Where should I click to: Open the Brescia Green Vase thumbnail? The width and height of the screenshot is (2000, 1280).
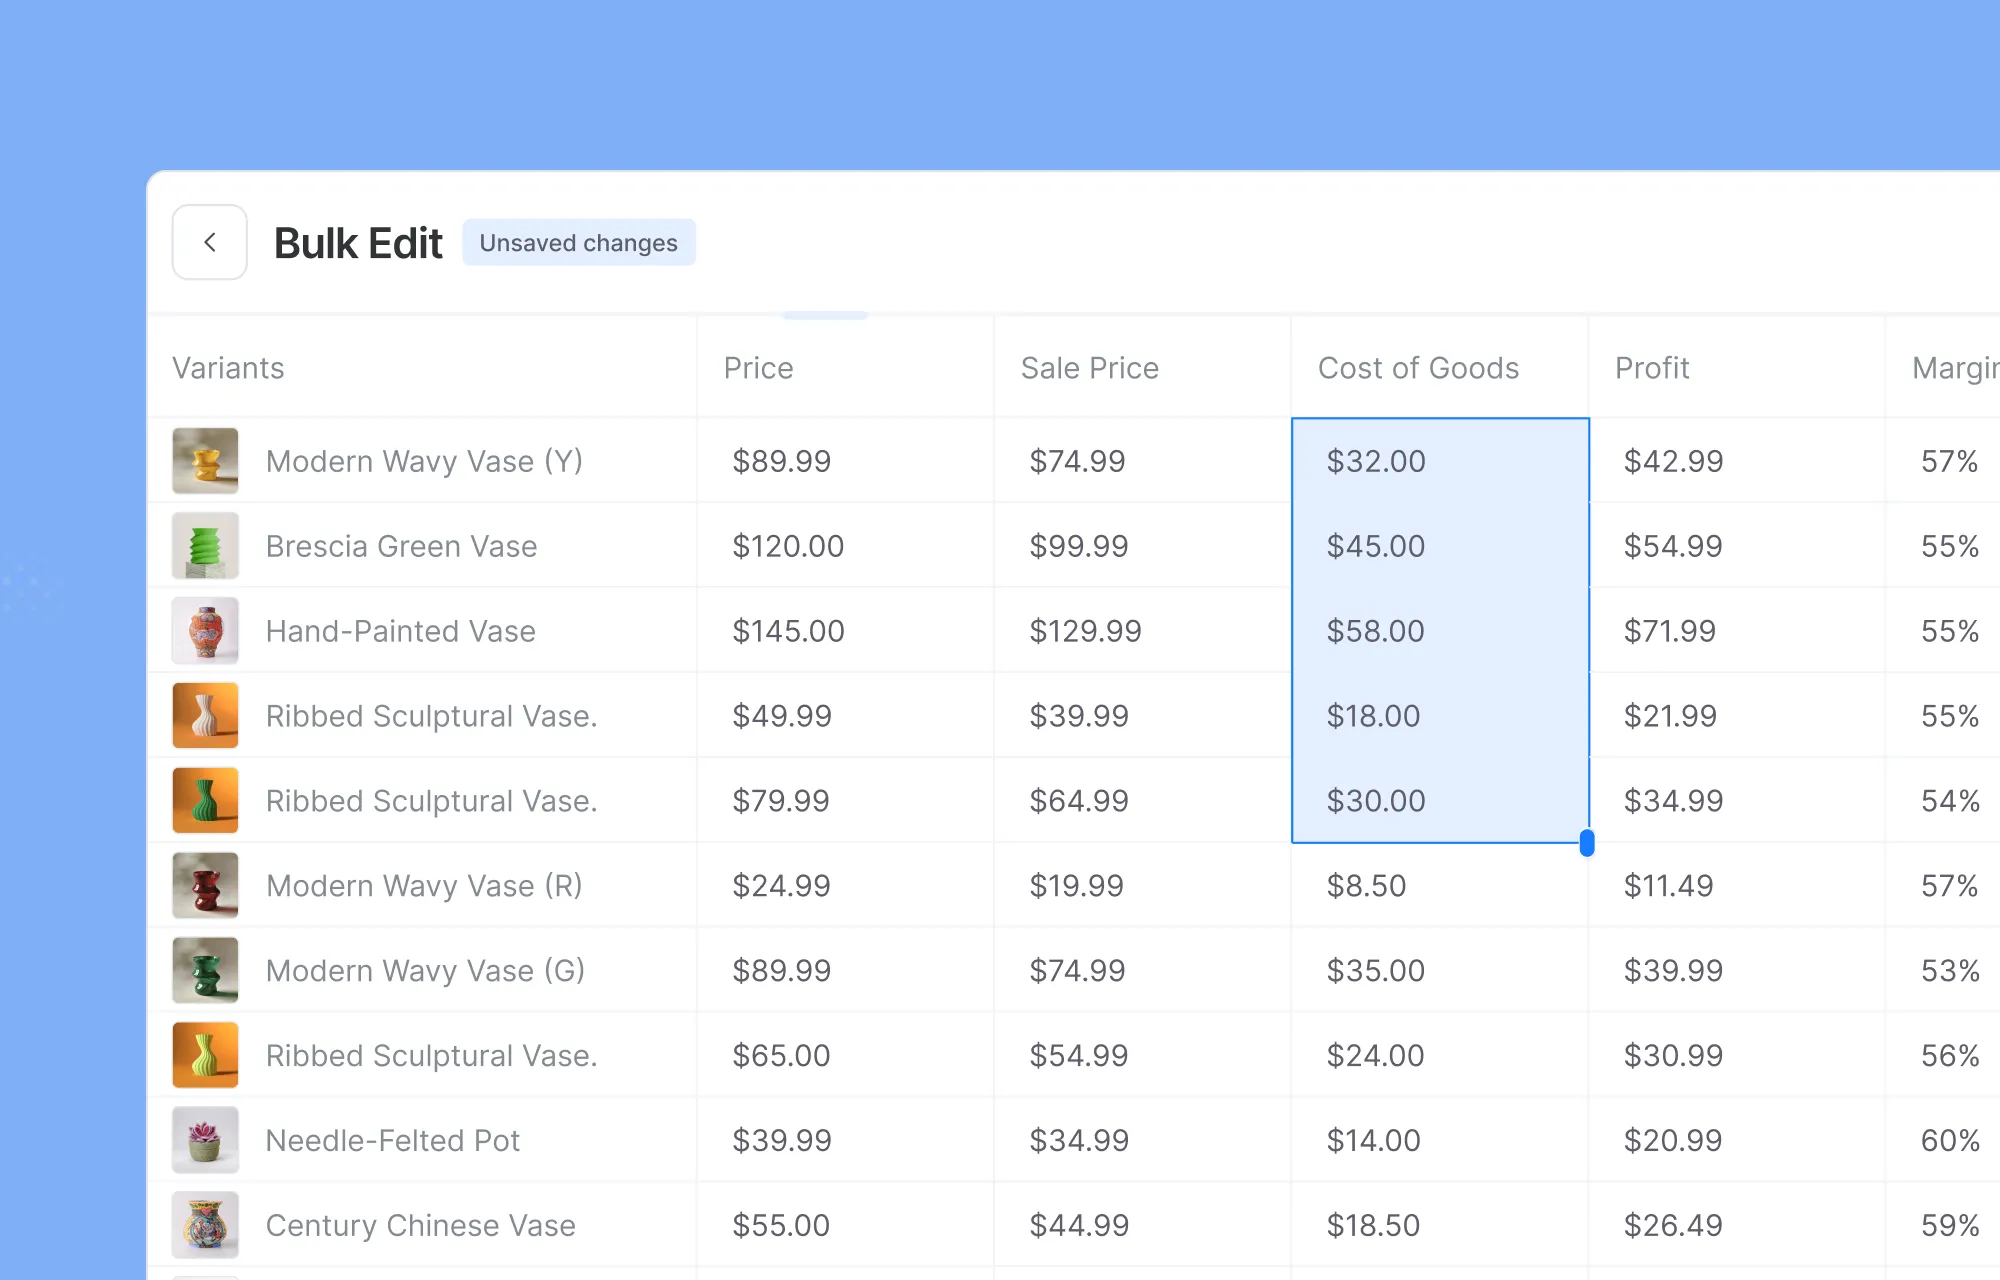(x=205, y=546)
